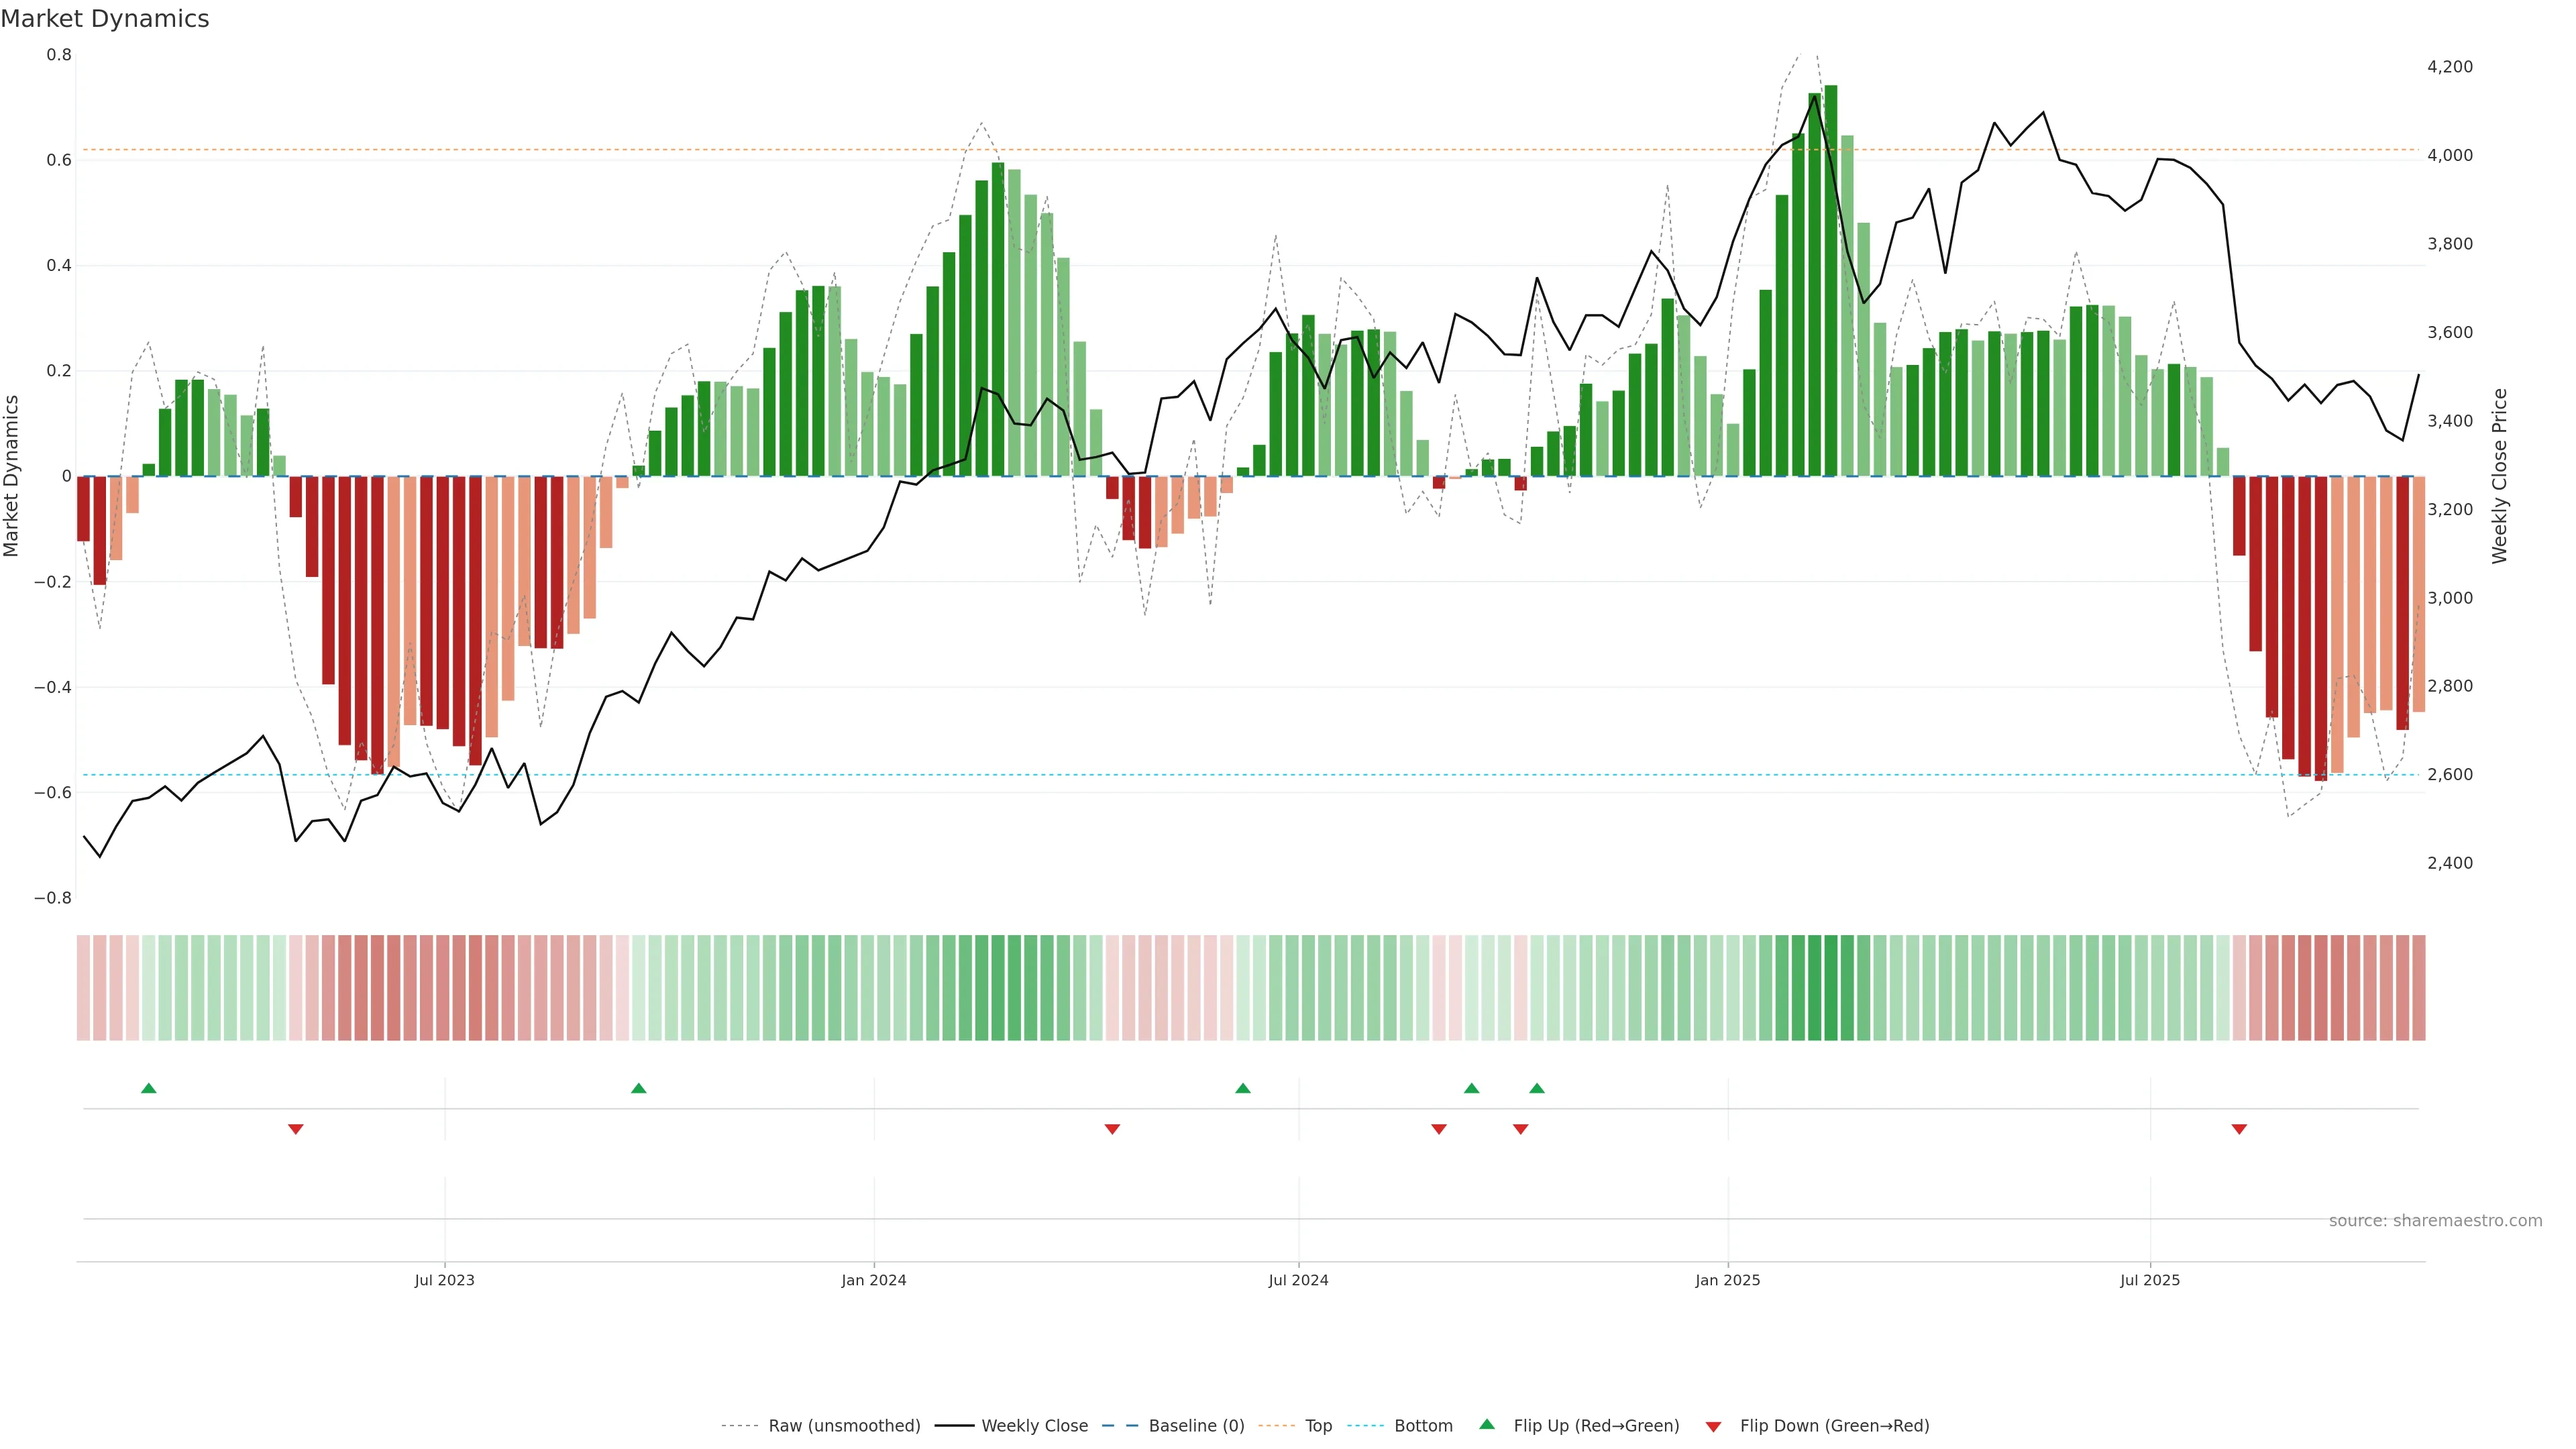Click the last green flip-up marker in the row
This screenshot has width=2576, height=1449.
[x=1537, y=1088]
